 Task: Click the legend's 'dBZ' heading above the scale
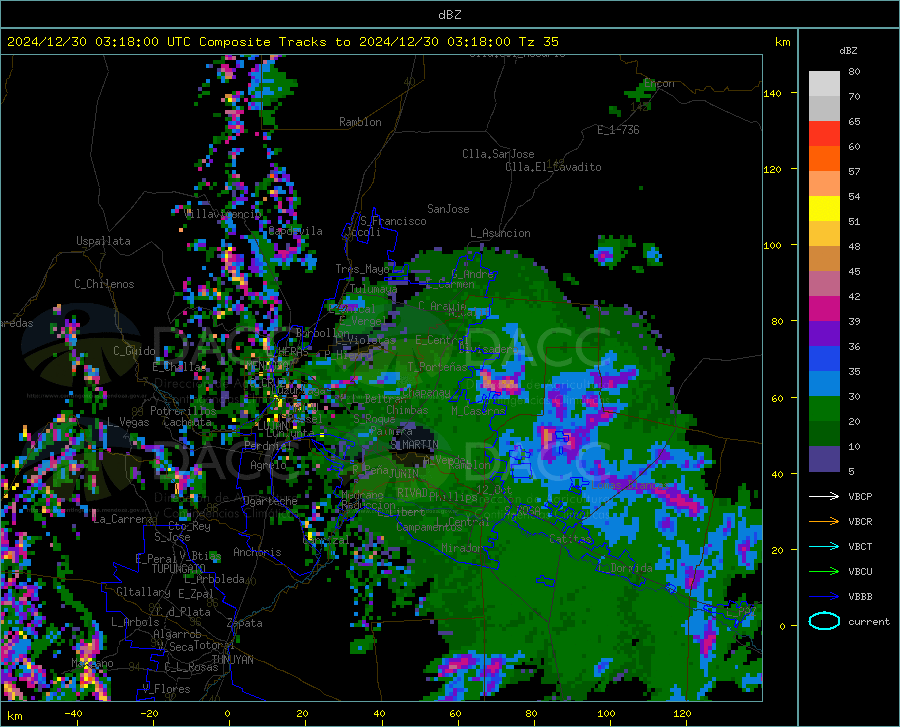coord(848,50)
